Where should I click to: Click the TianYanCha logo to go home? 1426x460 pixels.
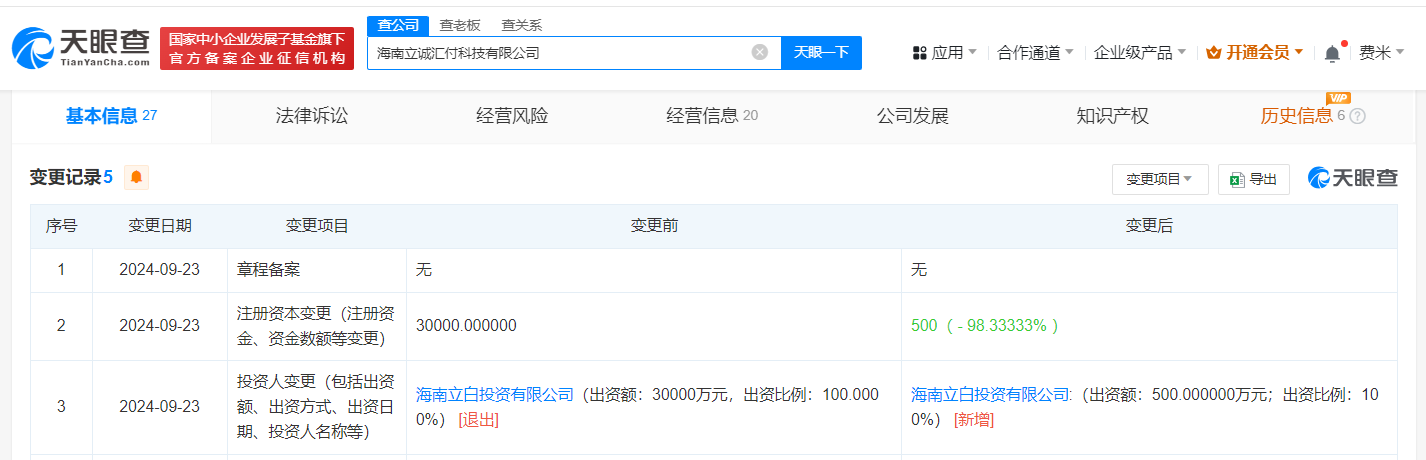coord(80,48)
